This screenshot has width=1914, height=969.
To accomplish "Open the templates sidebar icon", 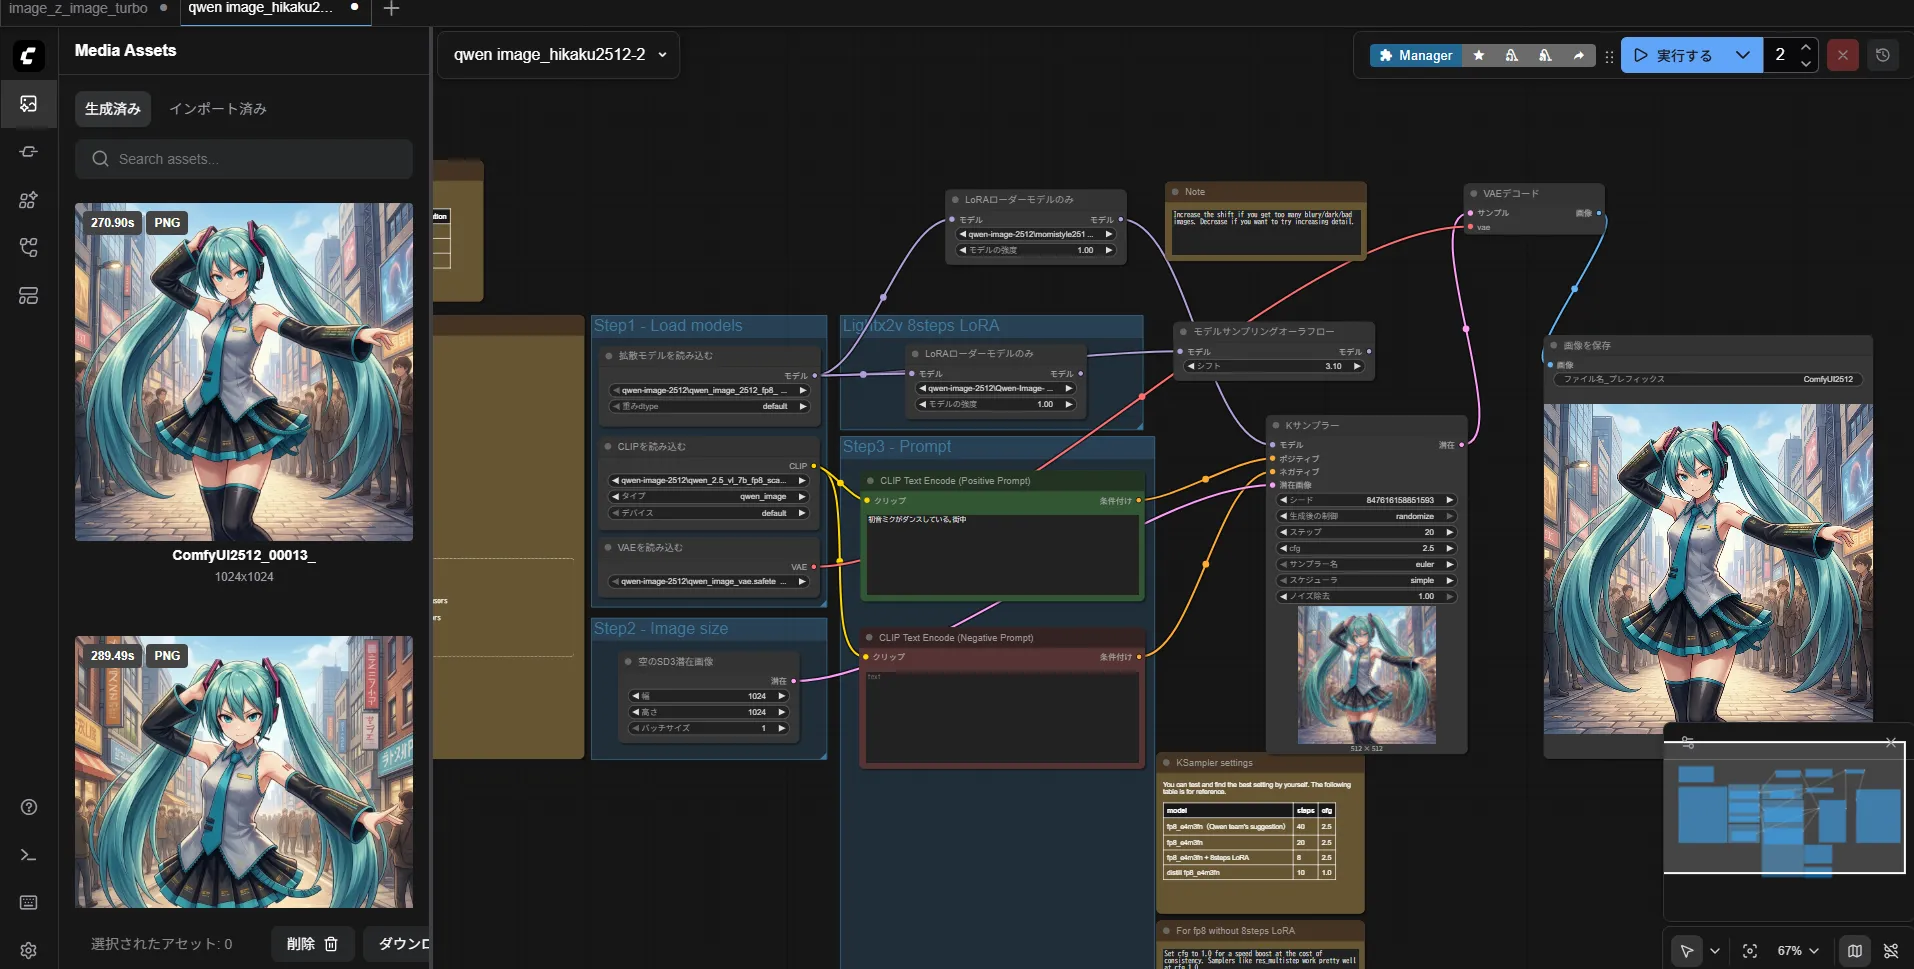I will tap(28, 296).
